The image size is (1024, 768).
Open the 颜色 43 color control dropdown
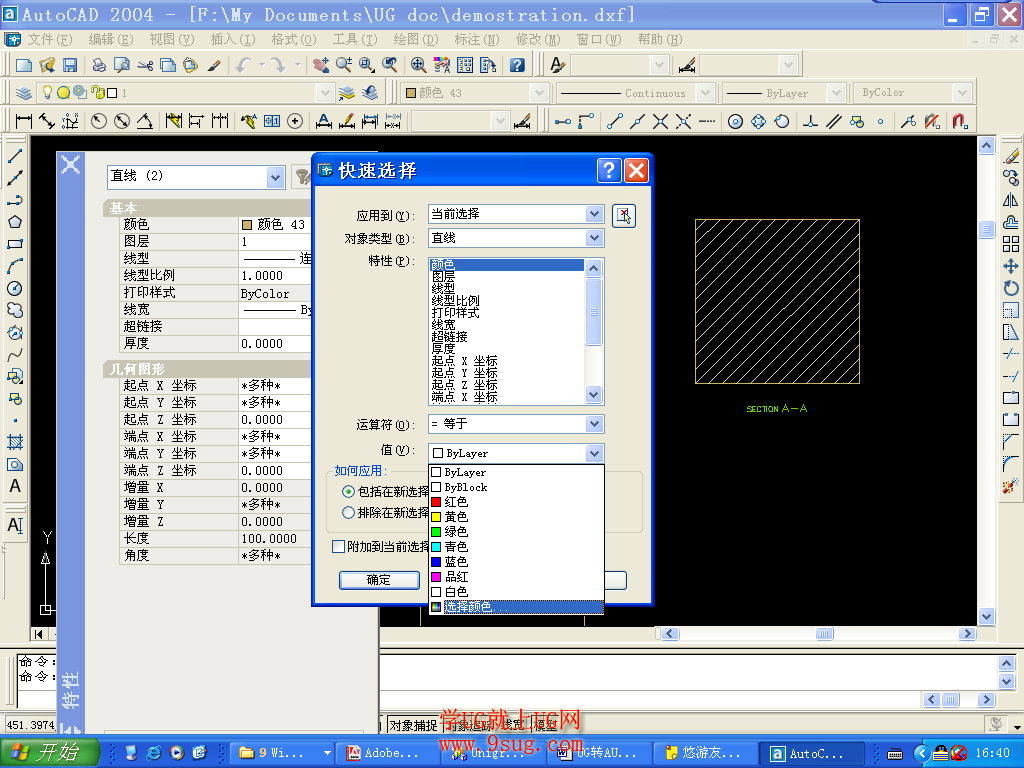pos(539,93)
